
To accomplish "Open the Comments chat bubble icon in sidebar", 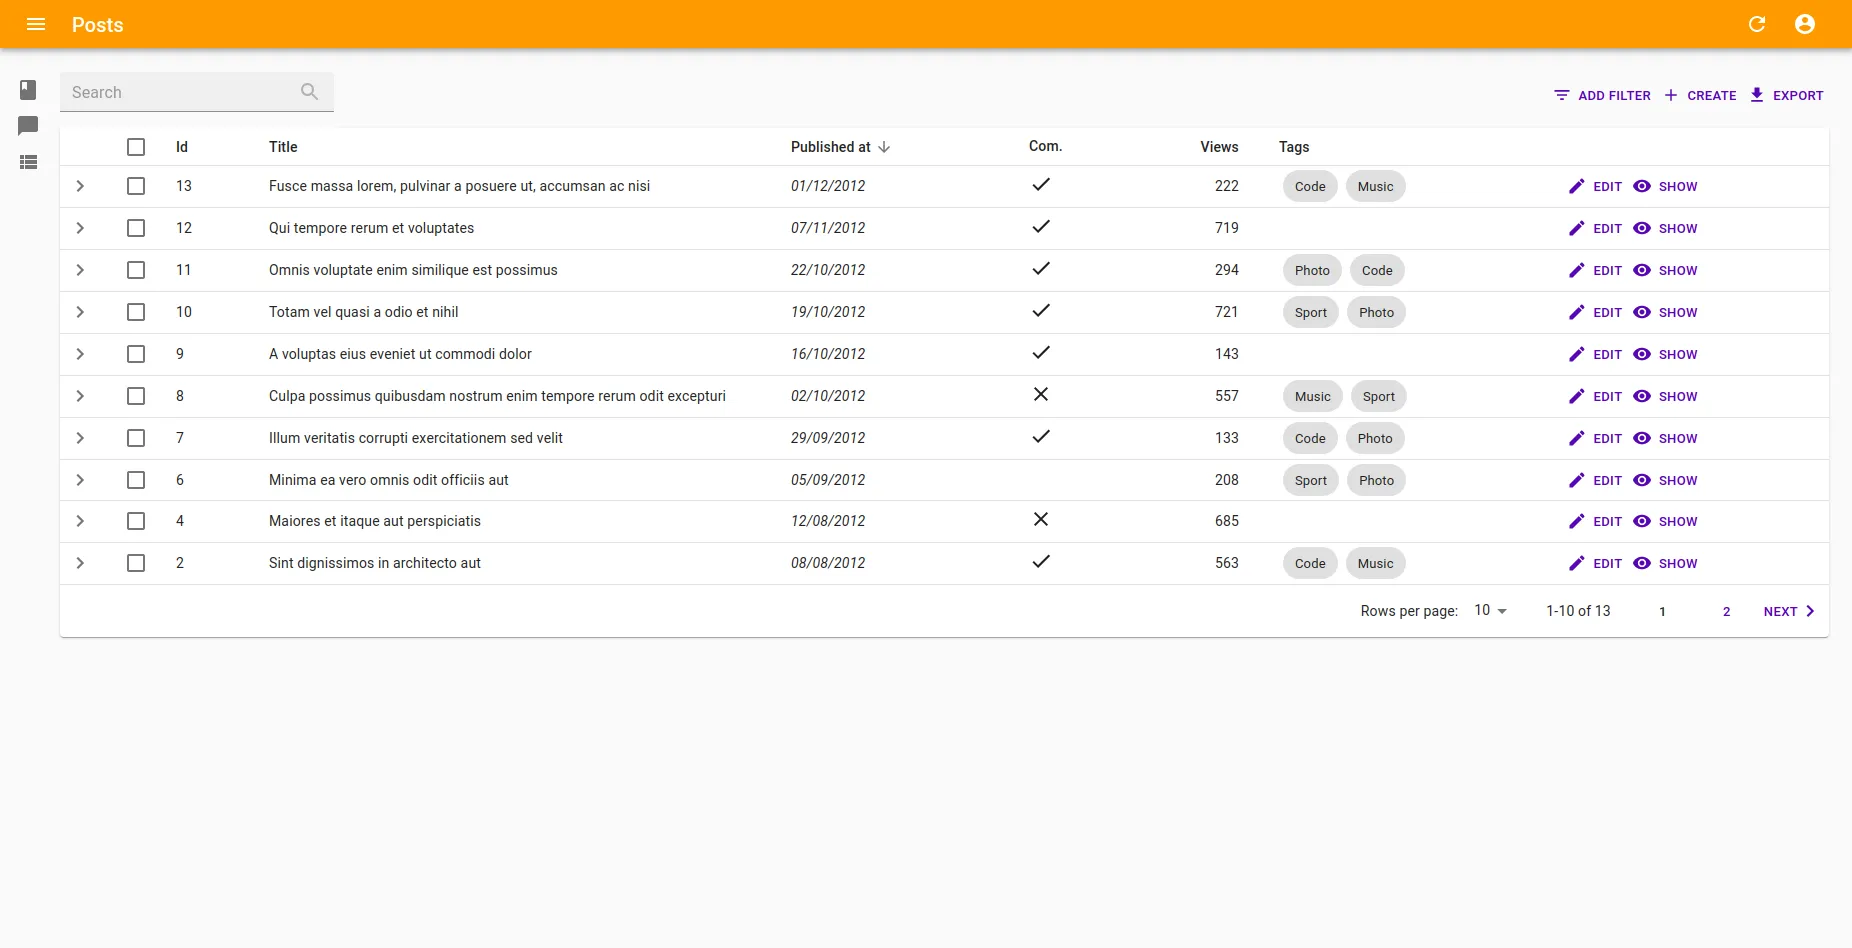I will pyautogui.click(x=27, y=126).
